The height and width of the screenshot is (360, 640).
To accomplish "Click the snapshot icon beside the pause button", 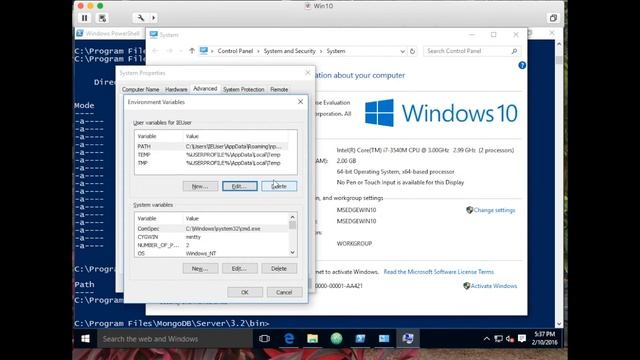I will 102,18.
